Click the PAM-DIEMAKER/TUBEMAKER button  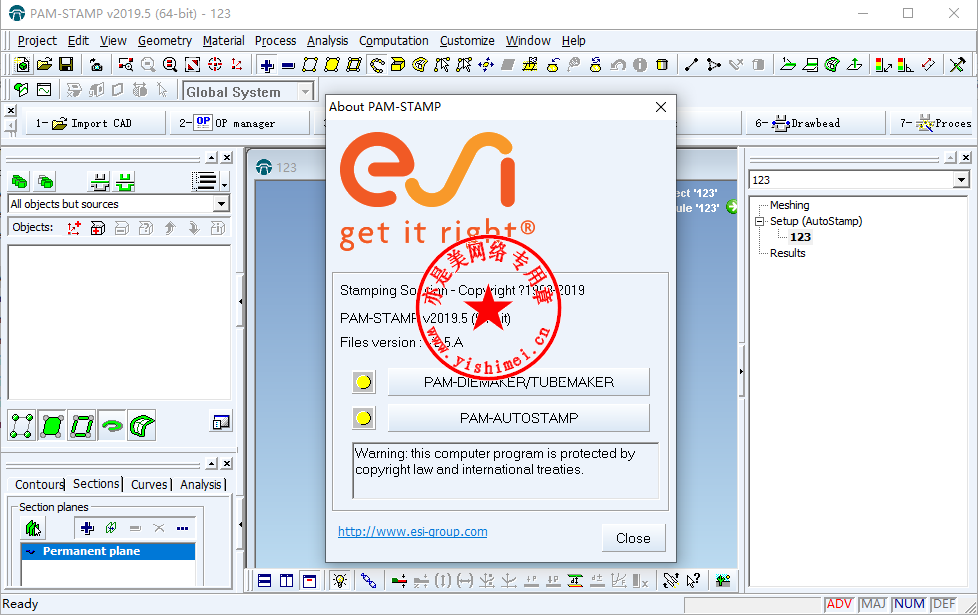(x=518, y=382)
